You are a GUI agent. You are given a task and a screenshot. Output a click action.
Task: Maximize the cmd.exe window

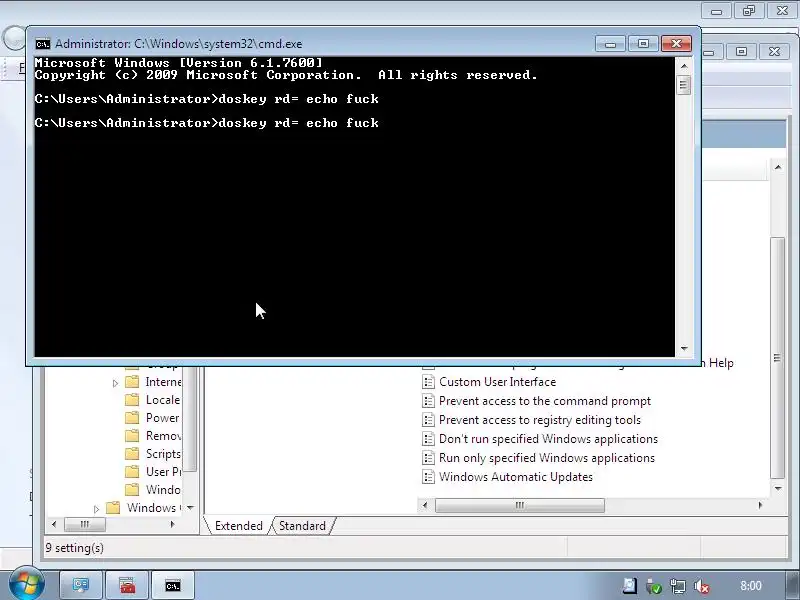pyautogui.click(x=643, y=44)
